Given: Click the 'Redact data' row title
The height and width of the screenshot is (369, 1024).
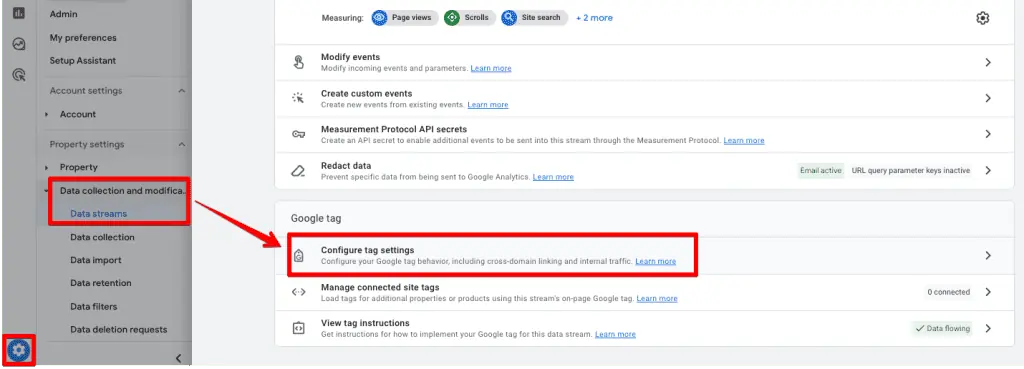Looking at the screenshot, I should point(346,166).
